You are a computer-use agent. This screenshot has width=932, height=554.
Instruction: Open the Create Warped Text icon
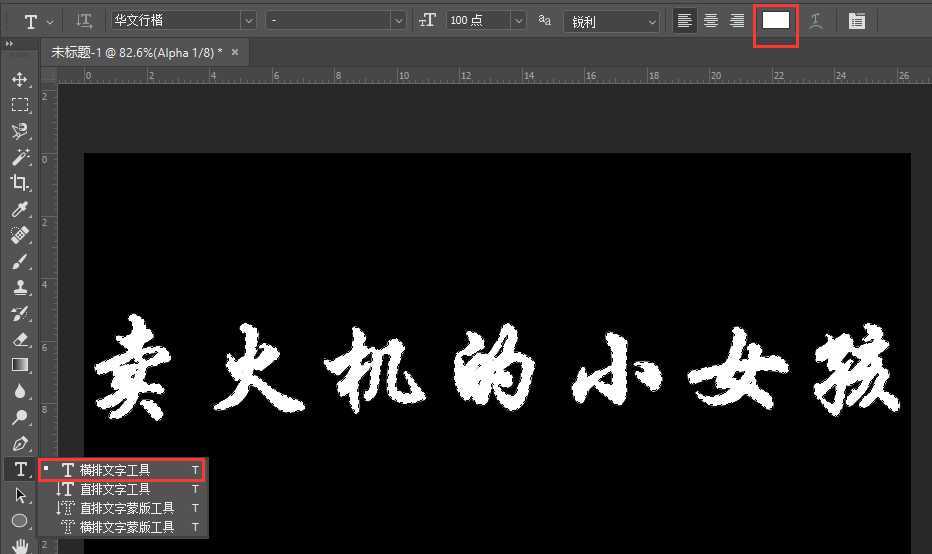(816, 21)
